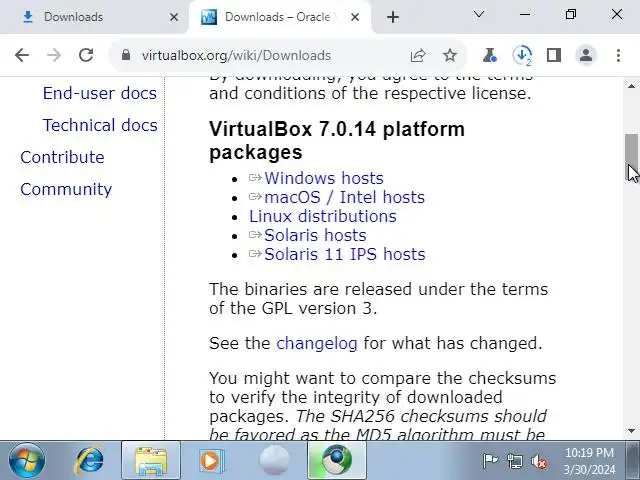The height and width of the screenshot is (480, 640).
Task: Minimize the browser window
Action: click(525, 15)
